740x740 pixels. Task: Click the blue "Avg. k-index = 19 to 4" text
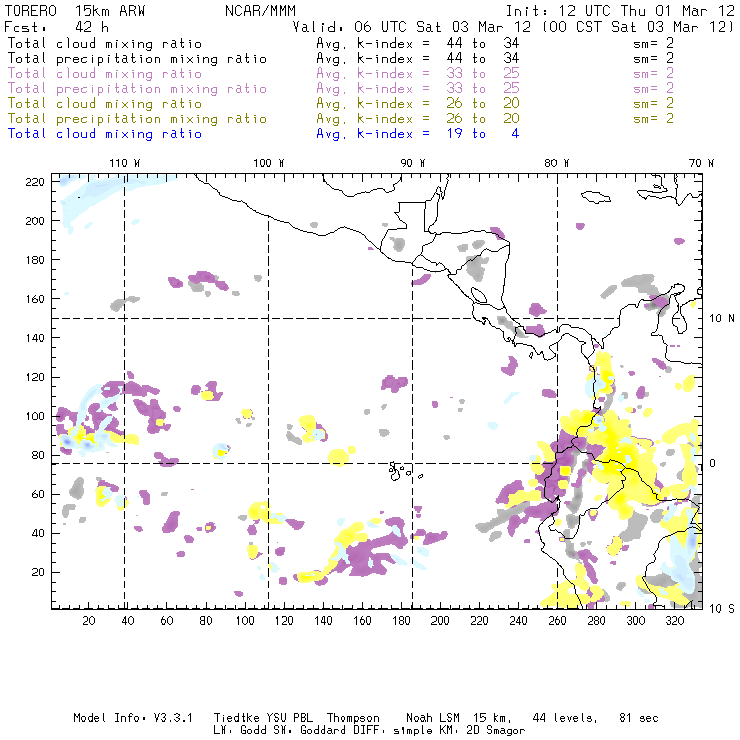418,134
